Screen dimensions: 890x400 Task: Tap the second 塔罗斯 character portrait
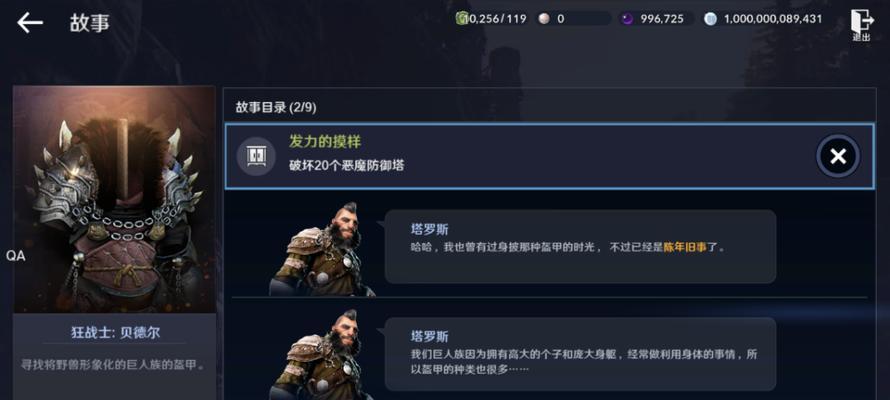click(x=322, y=355)
